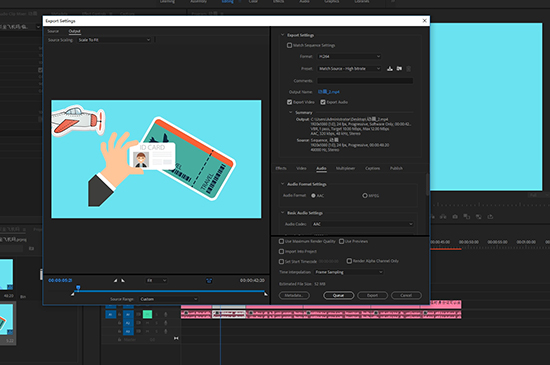Click the Save Preset icon beside Preset
Screen dimensions: 550x365
click(x=390, y=69)
